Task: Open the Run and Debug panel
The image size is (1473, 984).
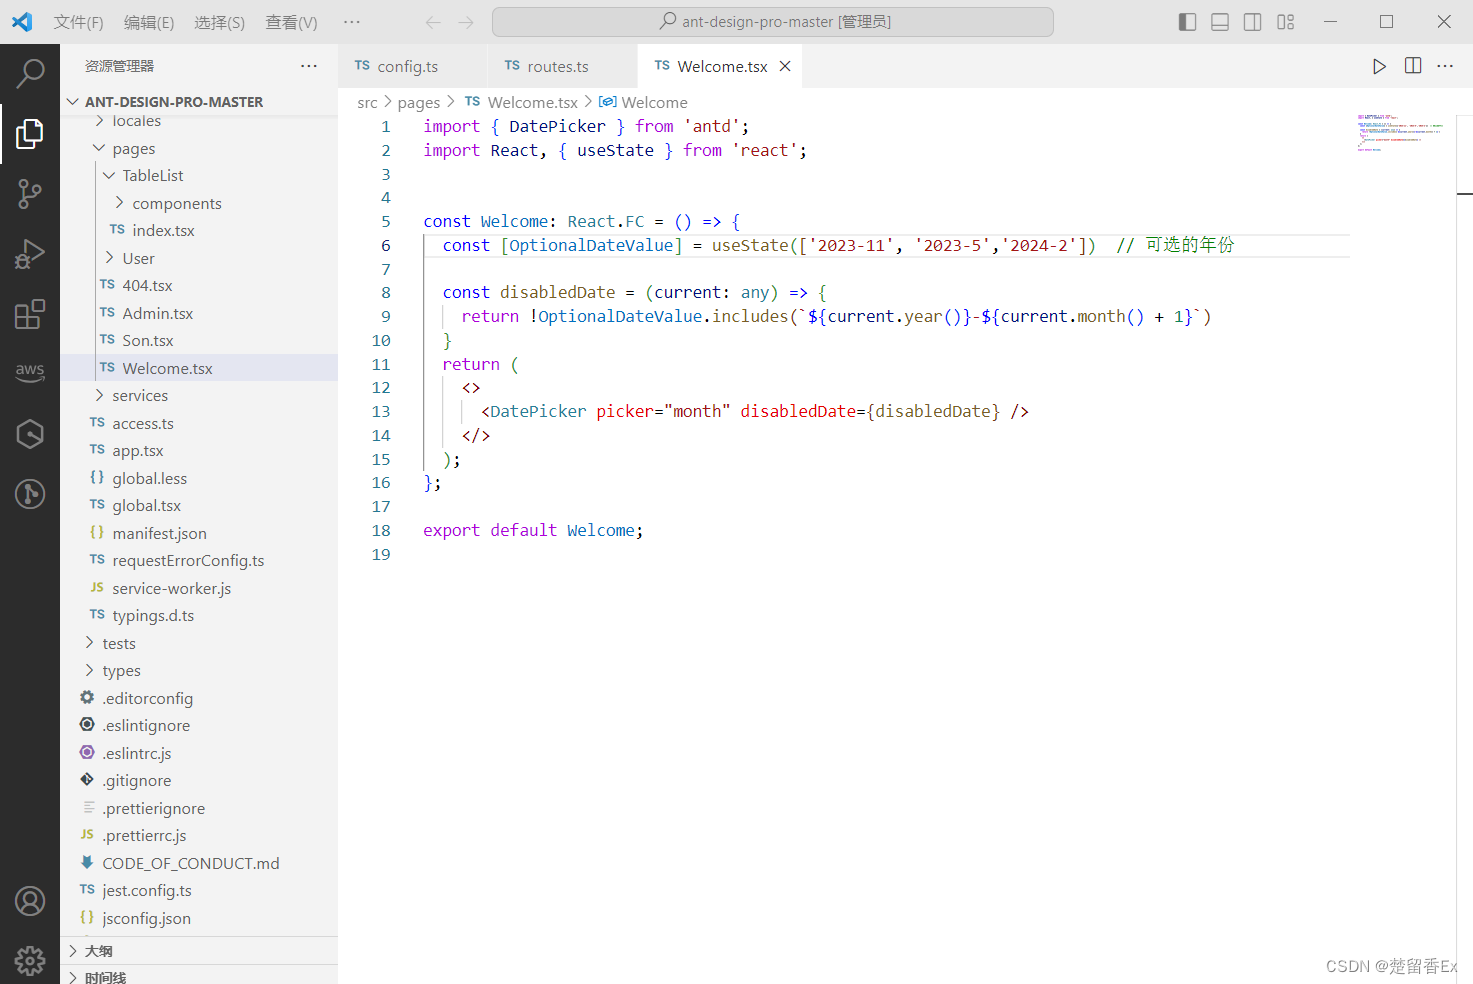Action: [x=30, y=253]
